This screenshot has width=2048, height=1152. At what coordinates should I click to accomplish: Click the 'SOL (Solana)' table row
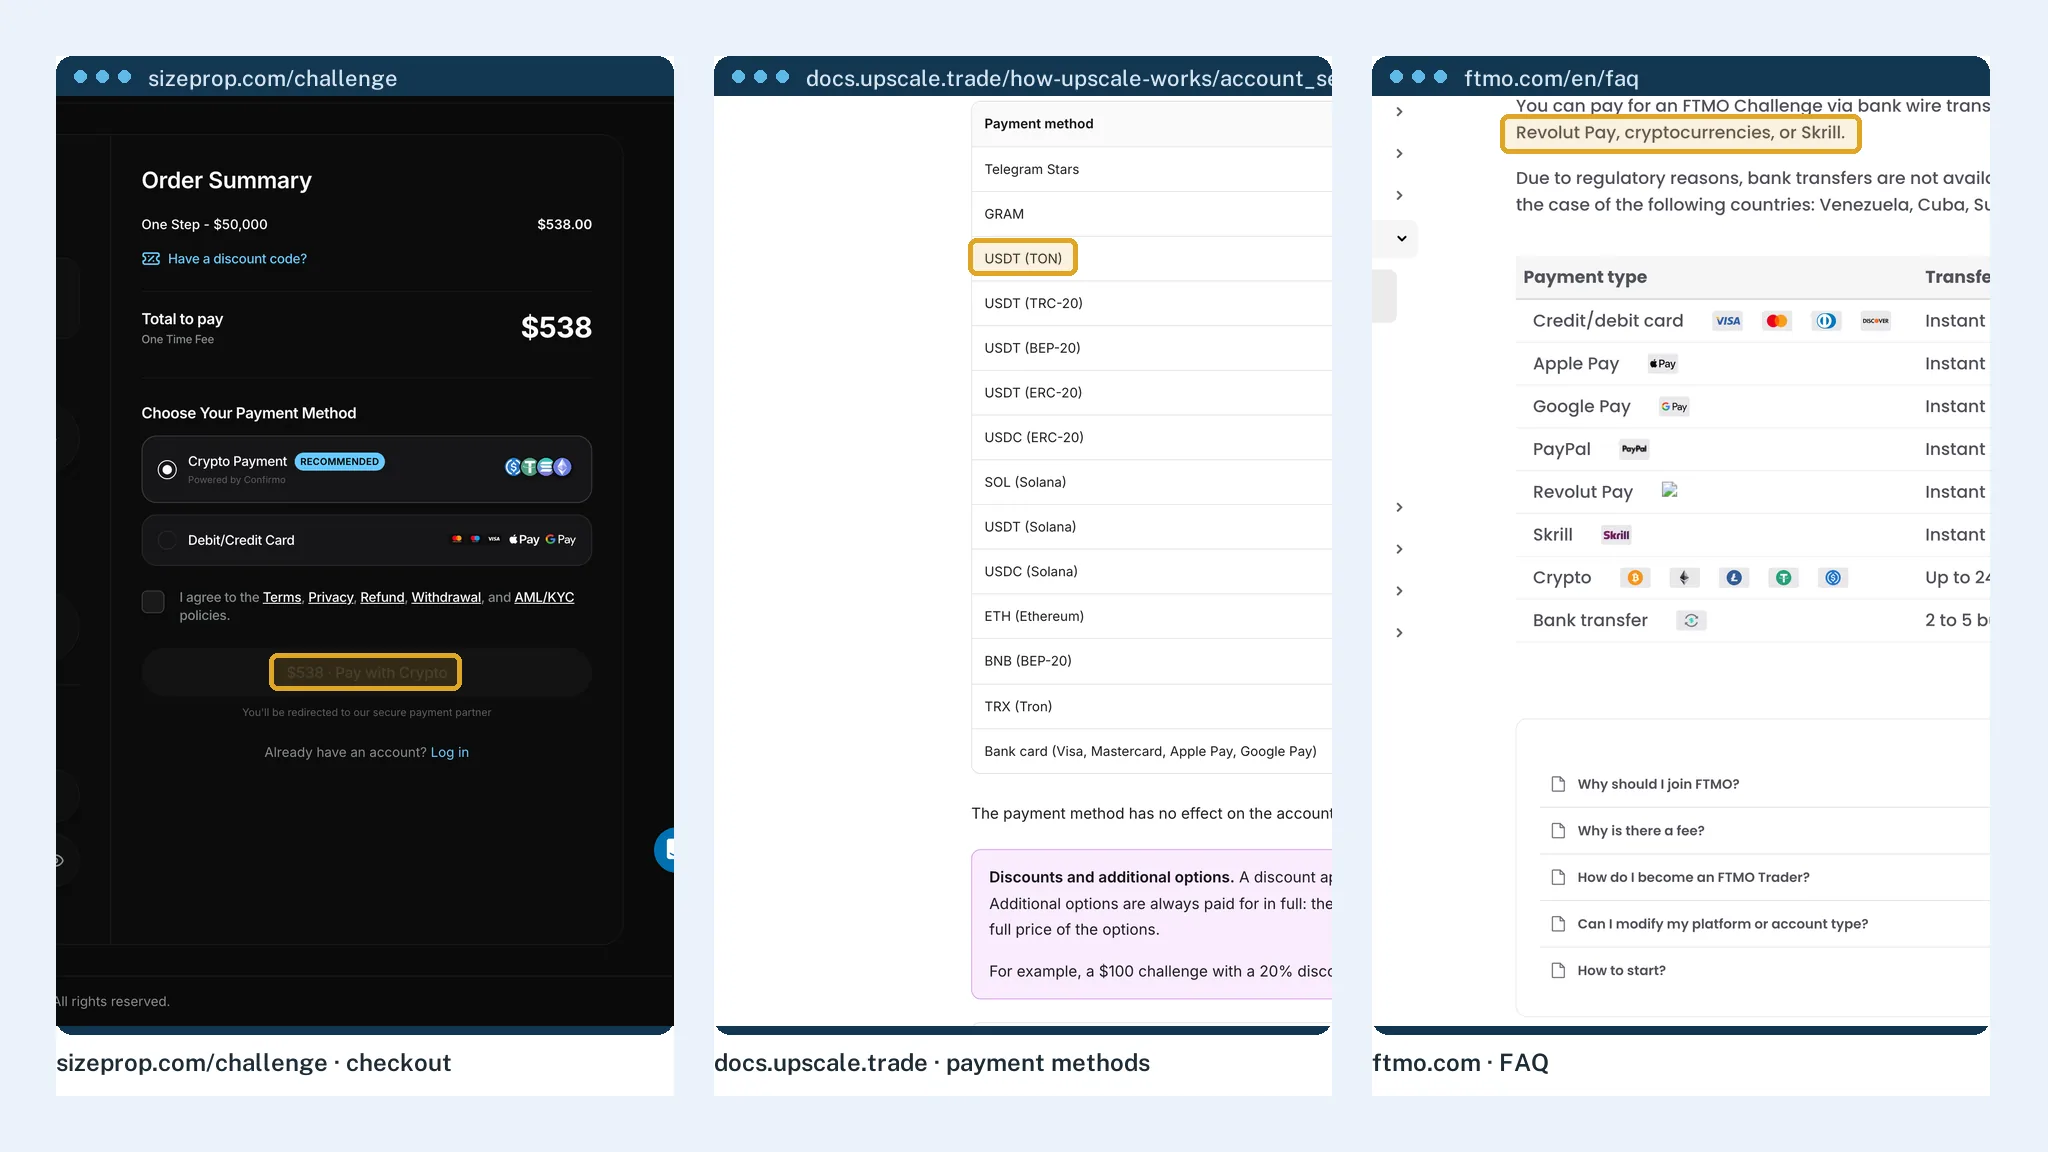(1151, 482)
